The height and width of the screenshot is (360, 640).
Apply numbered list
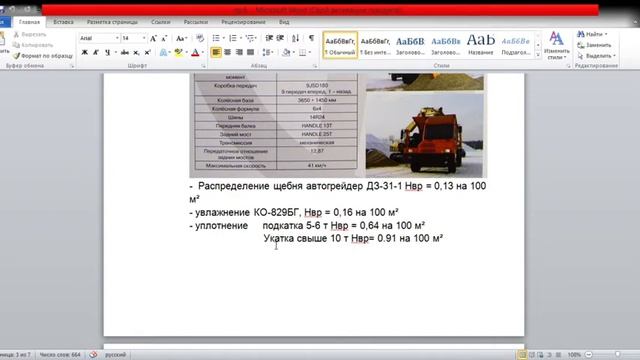233,38
